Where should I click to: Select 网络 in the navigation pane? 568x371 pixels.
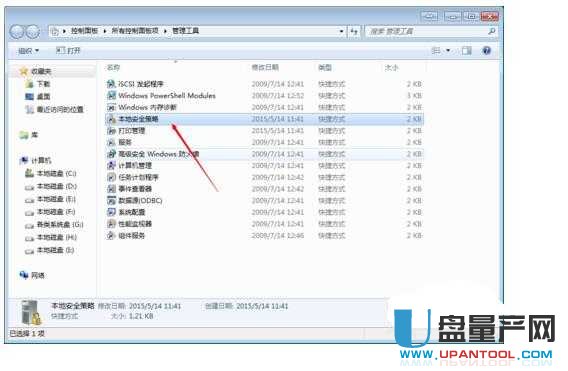(x=38, y=275)
